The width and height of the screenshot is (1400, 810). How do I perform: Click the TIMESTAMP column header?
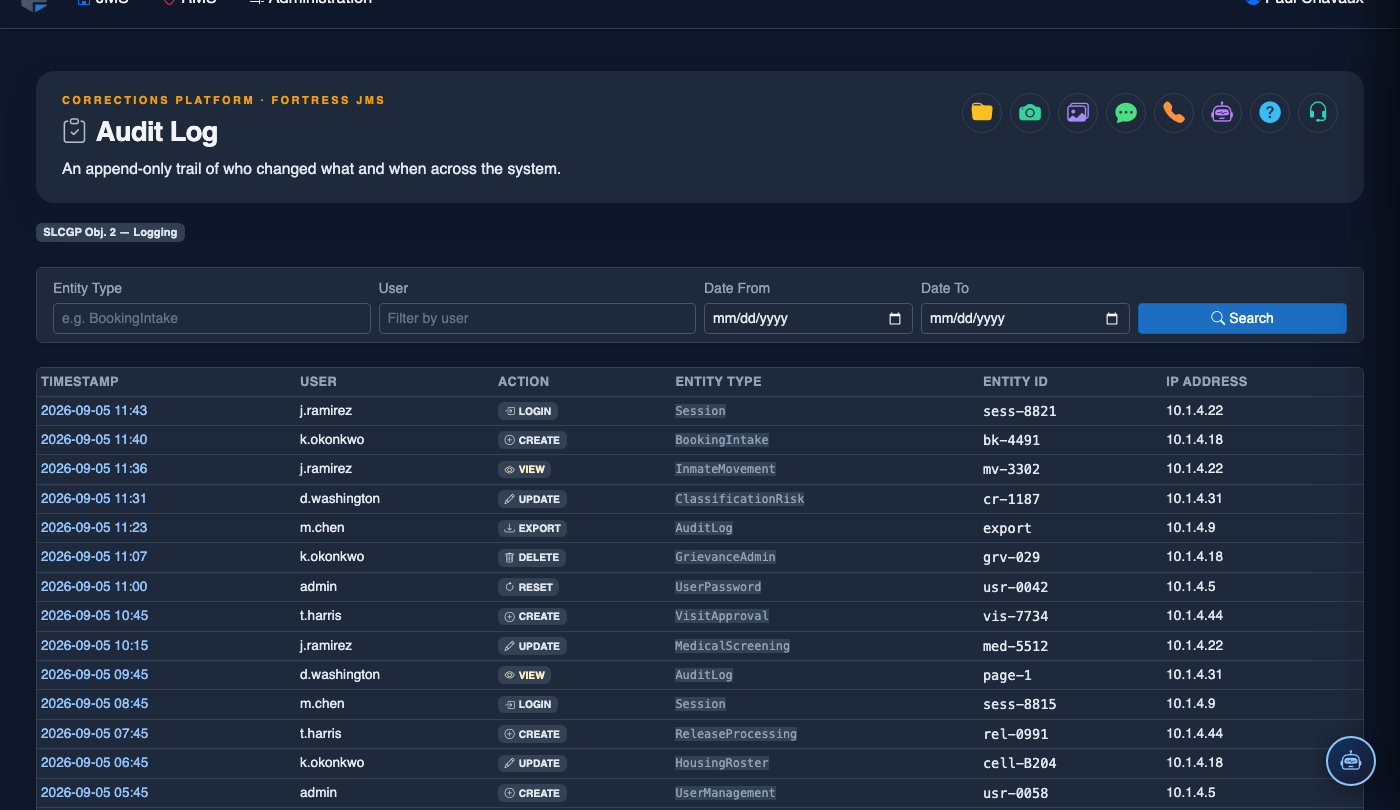[x=80, y=381]
